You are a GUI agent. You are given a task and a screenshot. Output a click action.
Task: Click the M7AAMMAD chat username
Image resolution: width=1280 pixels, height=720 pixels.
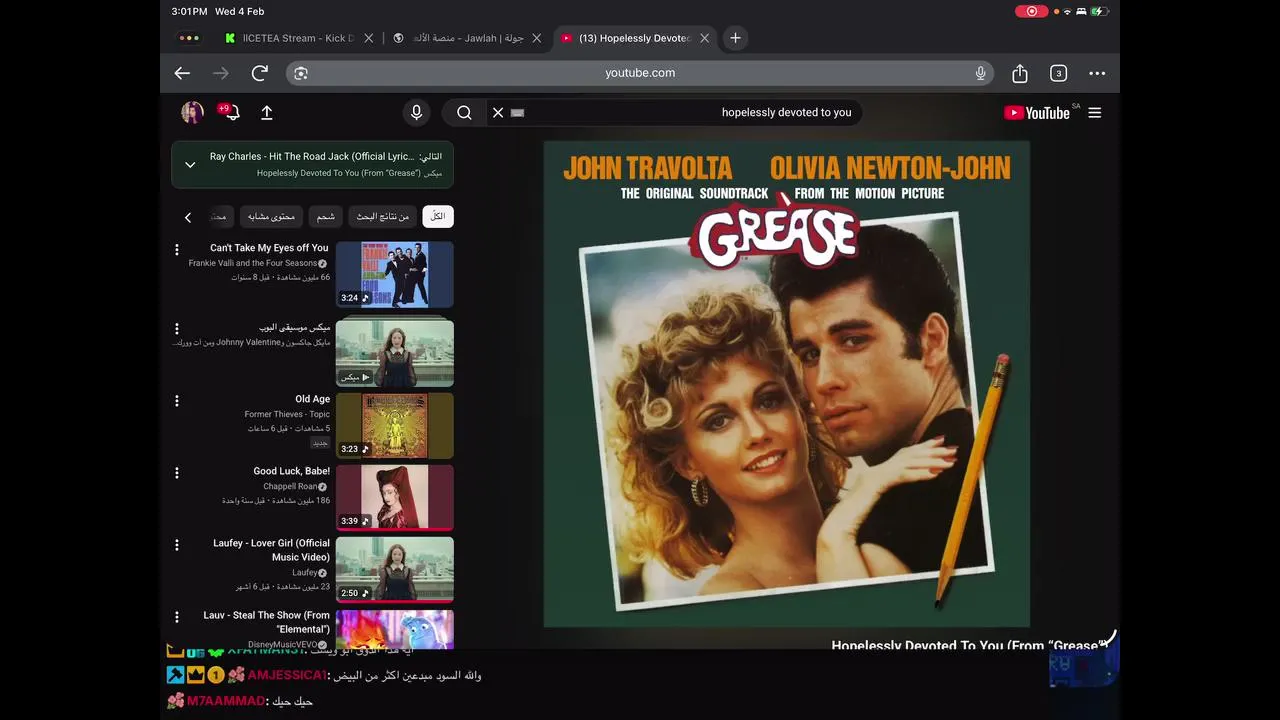coord(226,701)
